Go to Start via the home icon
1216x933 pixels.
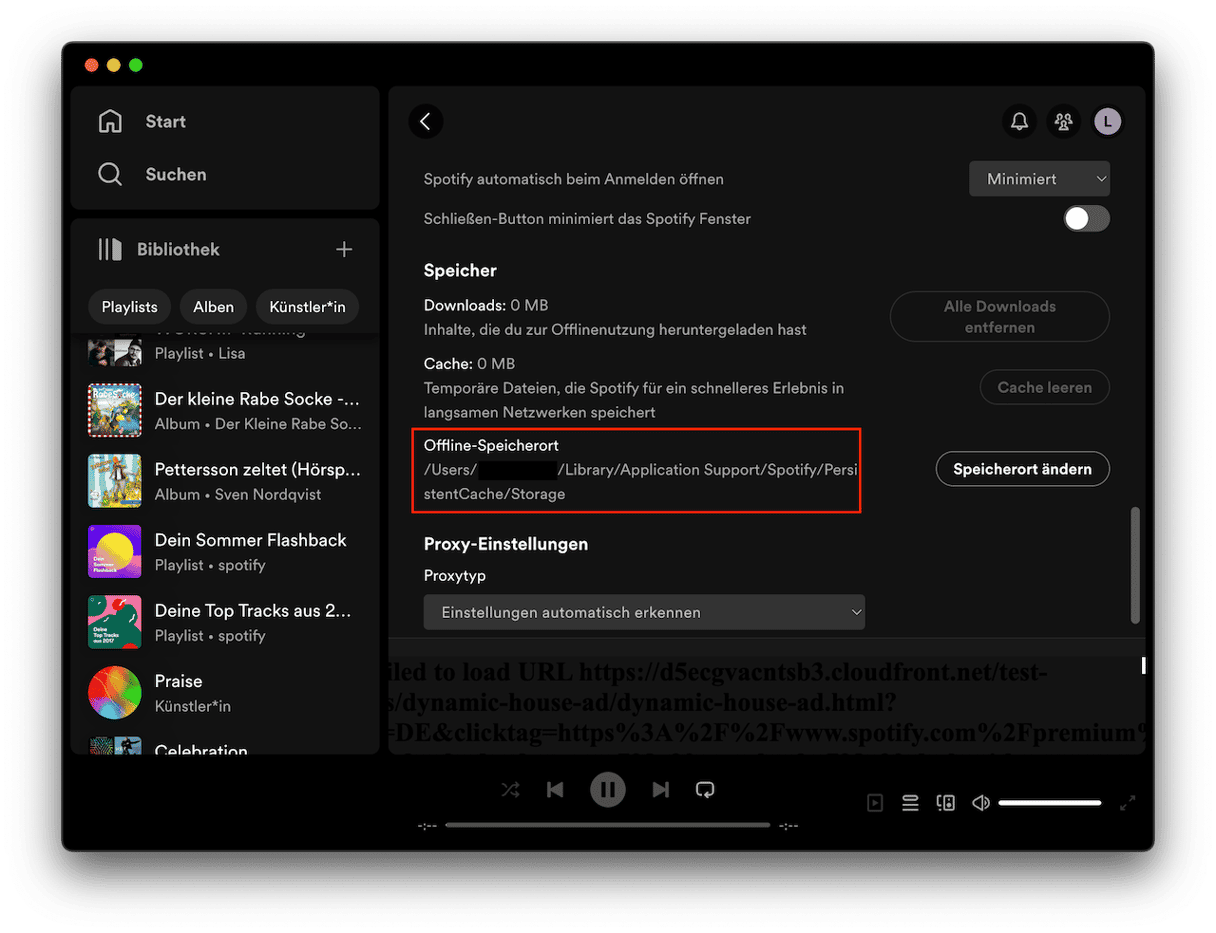click(x=110, y=121)
